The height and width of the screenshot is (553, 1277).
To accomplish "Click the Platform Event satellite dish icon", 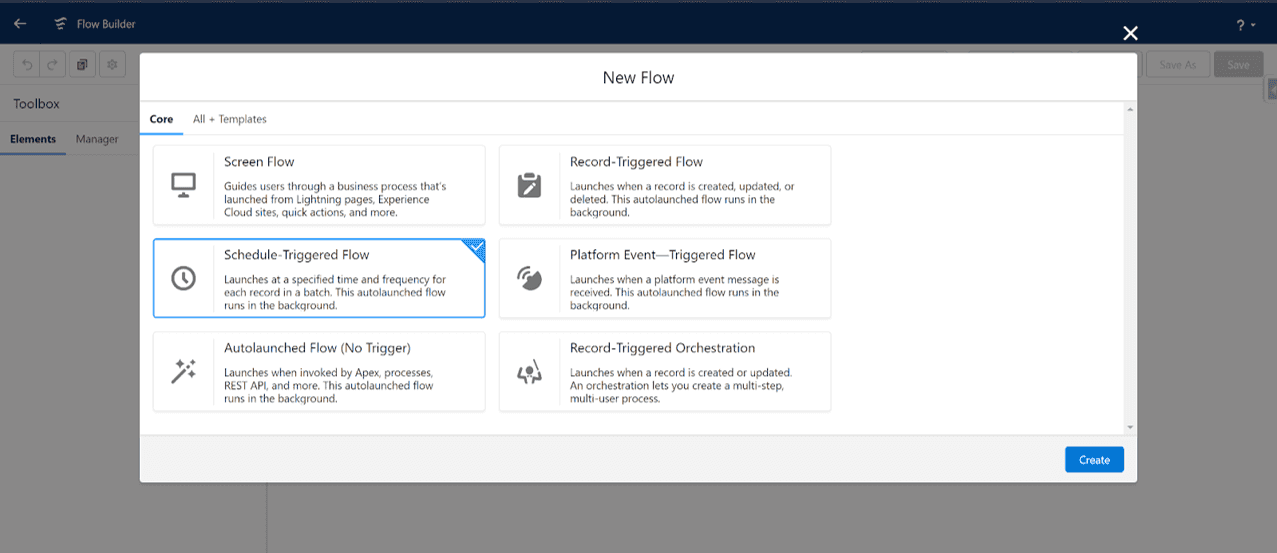I will (x=529, y=278).
